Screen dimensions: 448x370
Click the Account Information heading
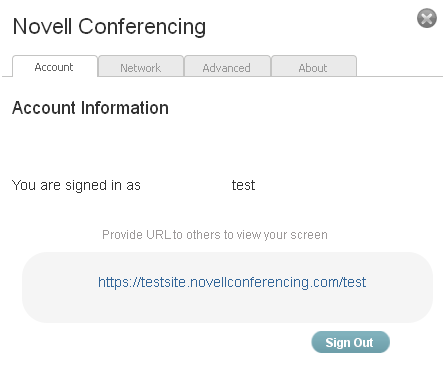pos(90,108)
